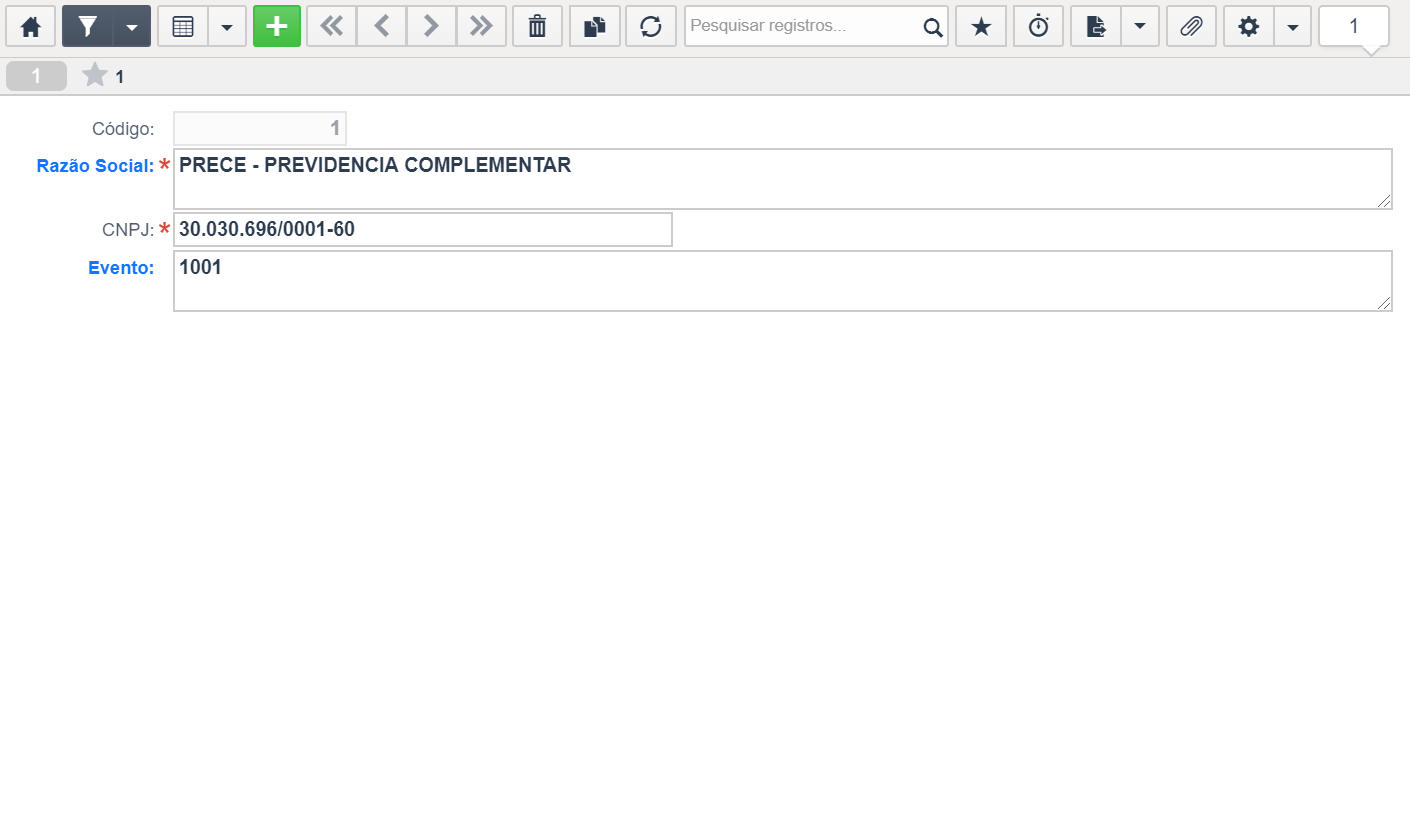Open the filter funnel button
Image resolution: width=1410 pixels, height=838 pixels.
pyautogui.click(x=88, y=27)
